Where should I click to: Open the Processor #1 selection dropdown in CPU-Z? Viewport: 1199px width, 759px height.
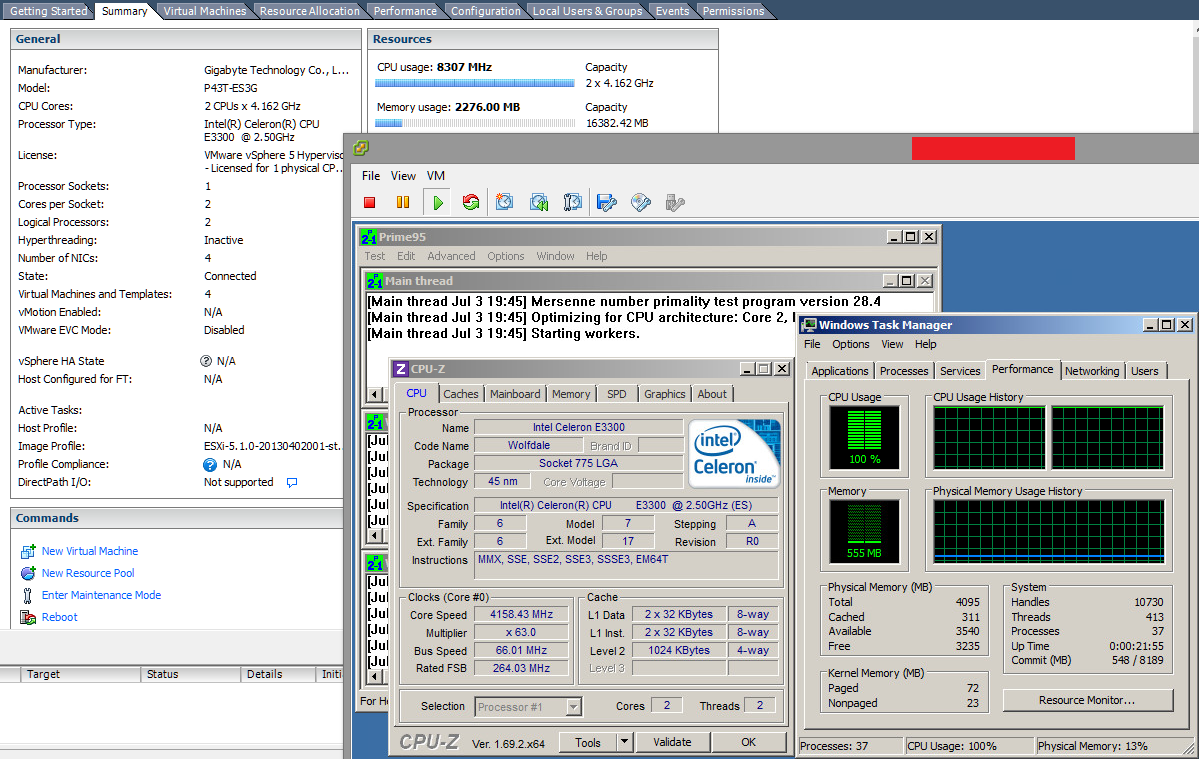574,707
